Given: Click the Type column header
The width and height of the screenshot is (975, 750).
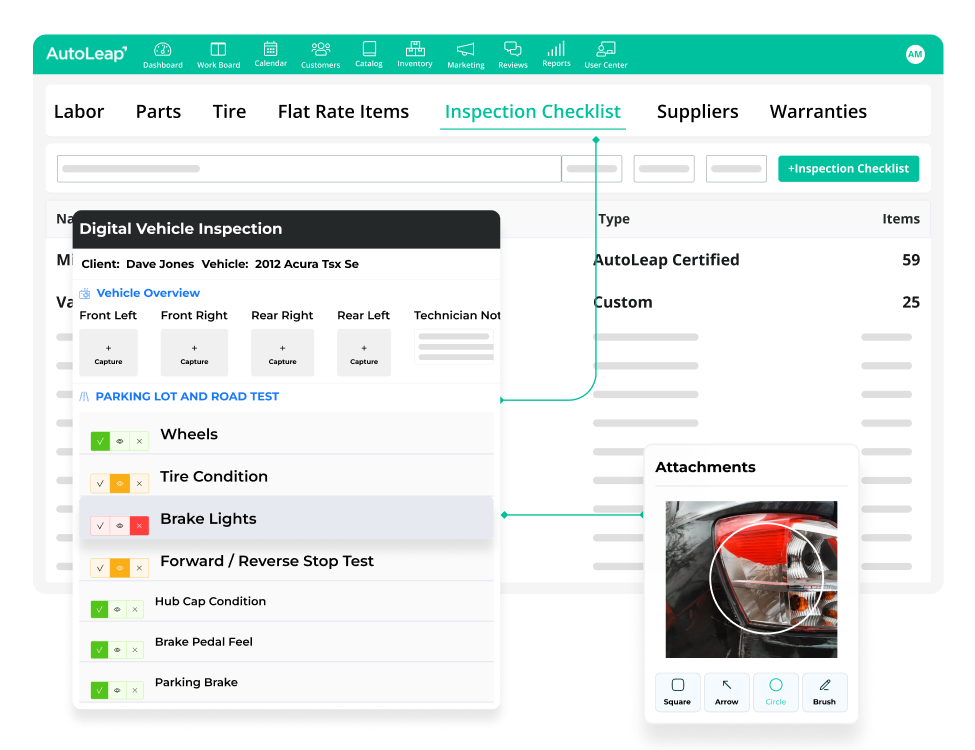Looking at the screenshot, I should 614,219.
